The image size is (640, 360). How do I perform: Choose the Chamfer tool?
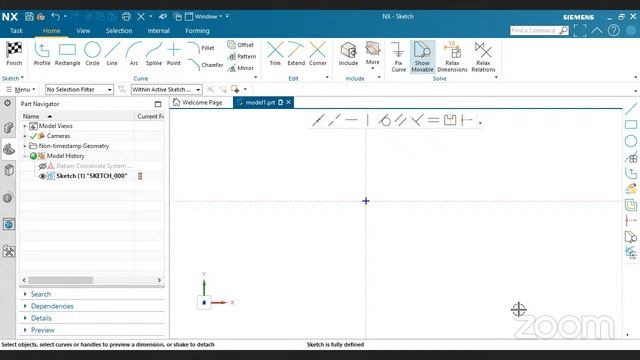click(x=205, y=64)
